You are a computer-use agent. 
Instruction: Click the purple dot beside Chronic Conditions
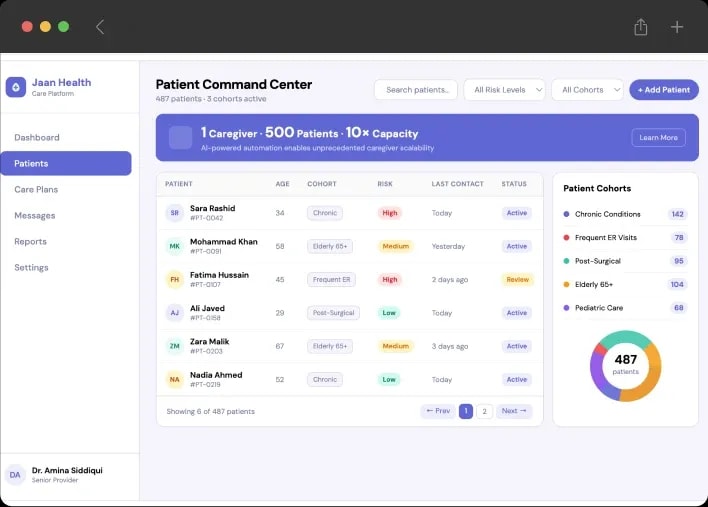click(566, 214)
